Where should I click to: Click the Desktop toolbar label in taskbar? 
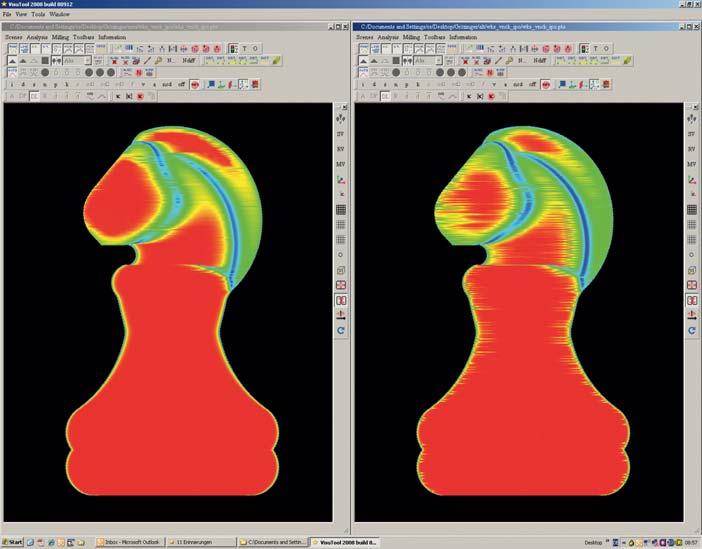coord(593,543)
